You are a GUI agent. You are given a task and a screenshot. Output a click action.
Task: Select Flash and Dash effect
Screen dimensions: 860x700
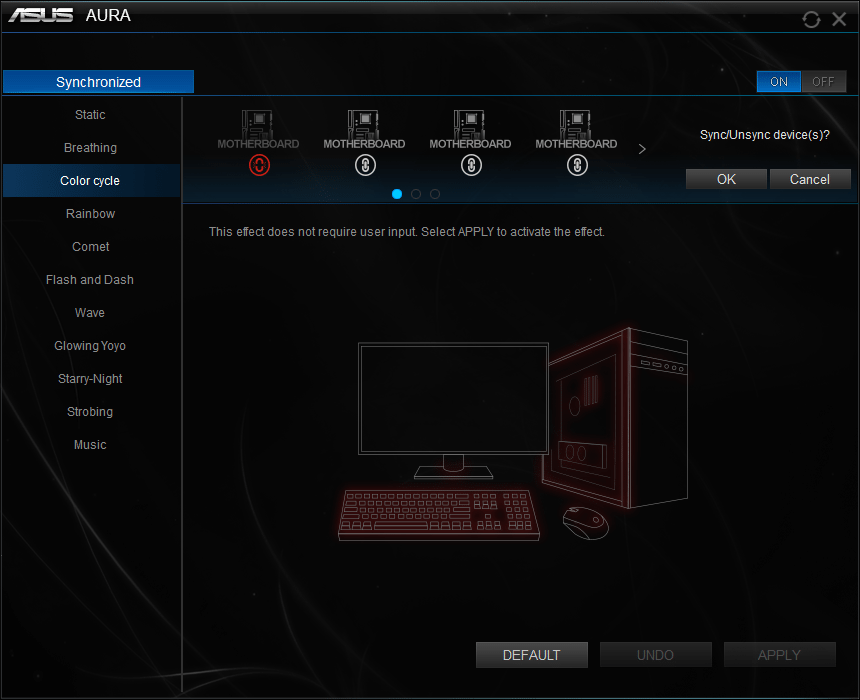click(x=90, y=279)
